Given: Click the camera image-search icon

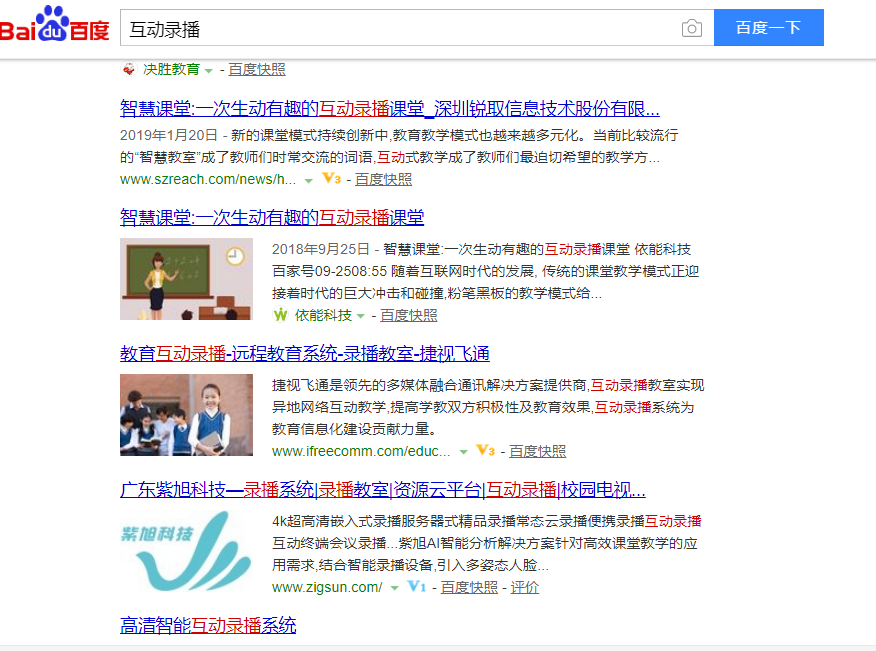Looking at the screenshot, I should coord(691,28).
